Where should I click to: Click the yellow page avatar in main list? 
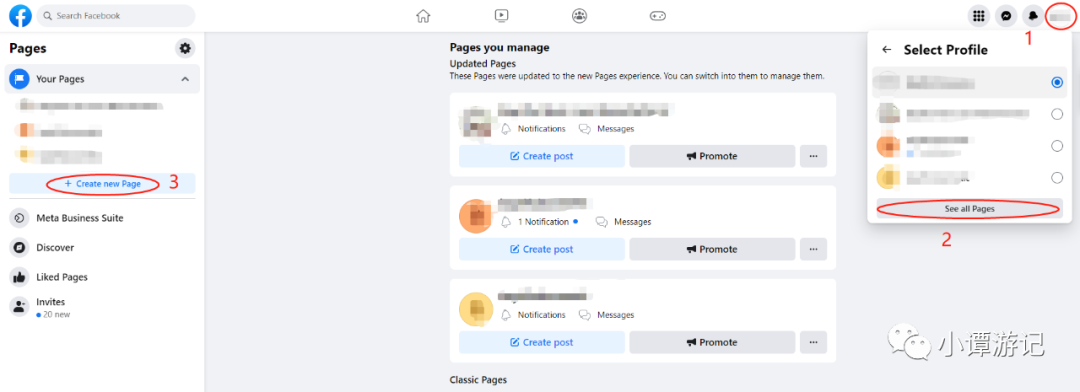pos(476,309)
